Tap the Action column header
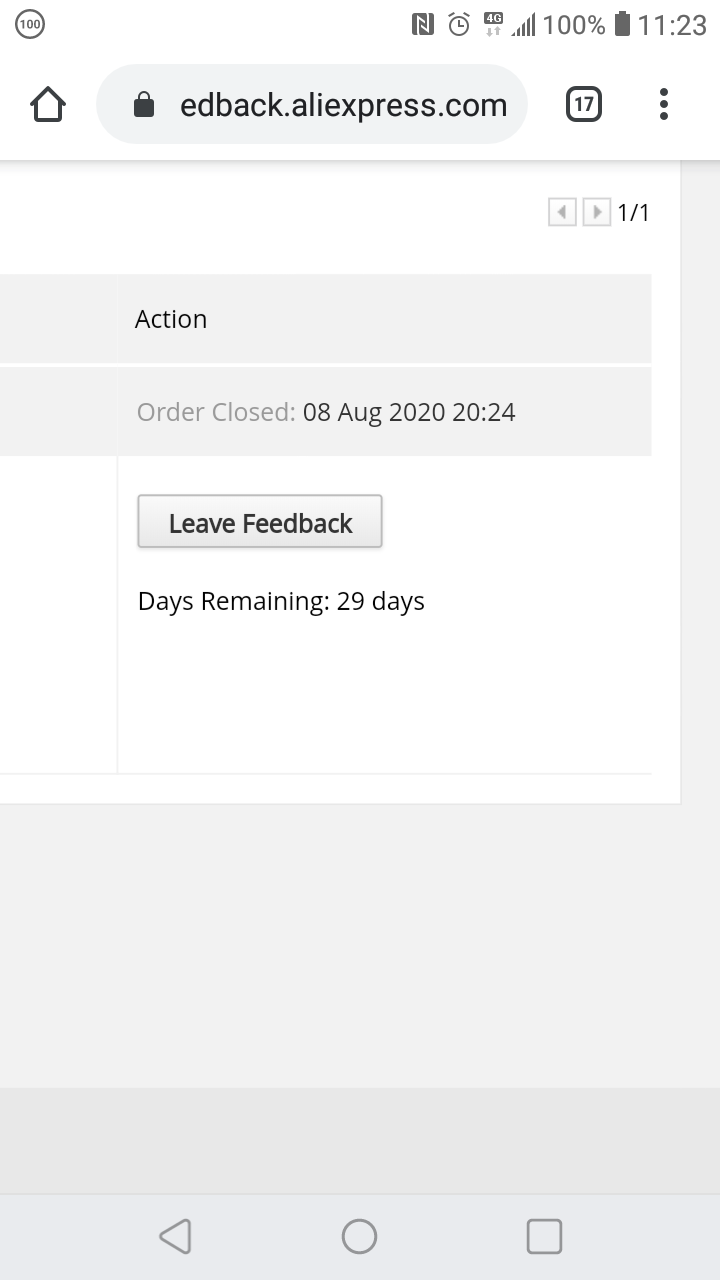 click(x=171, y=319)
